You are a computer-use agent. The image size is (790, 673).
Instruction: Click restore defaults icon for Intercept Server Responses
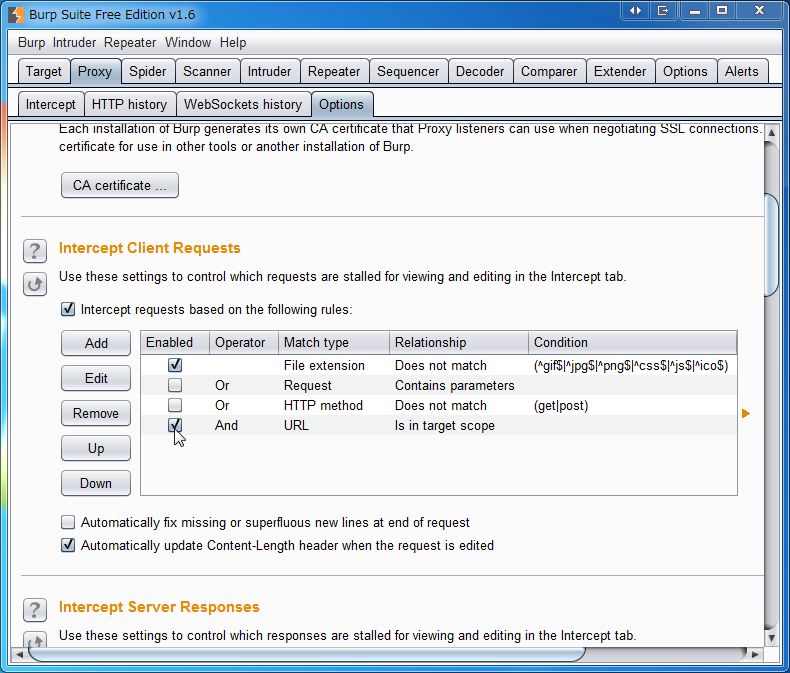[x=35, y=639]
